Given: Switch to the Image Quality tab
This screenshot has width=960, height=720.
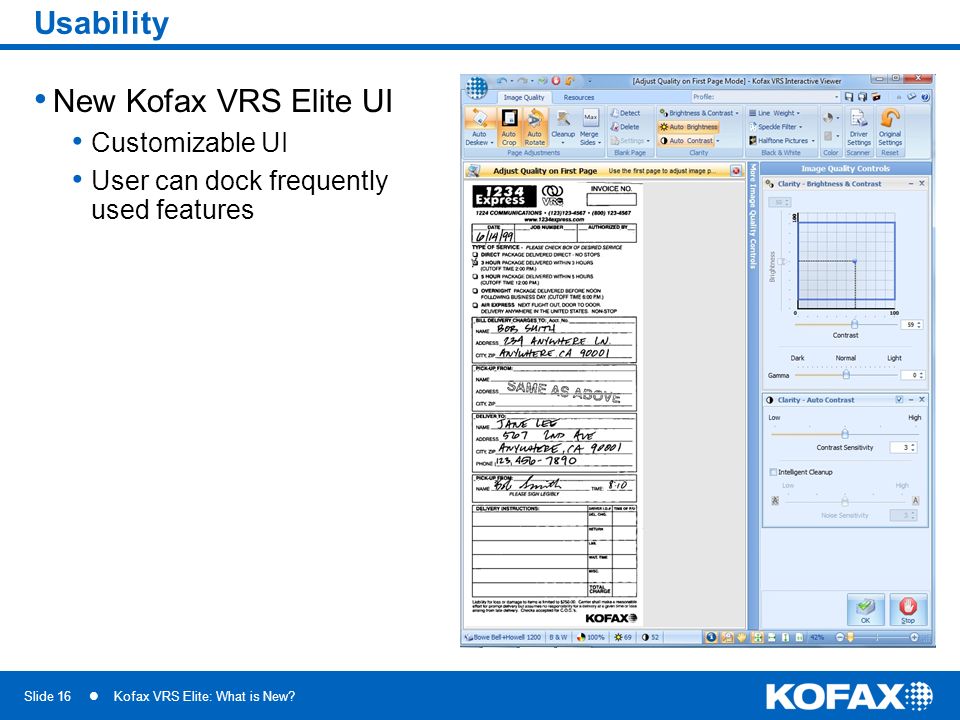Looking at the screenshot, I should [x=523, y=97].
